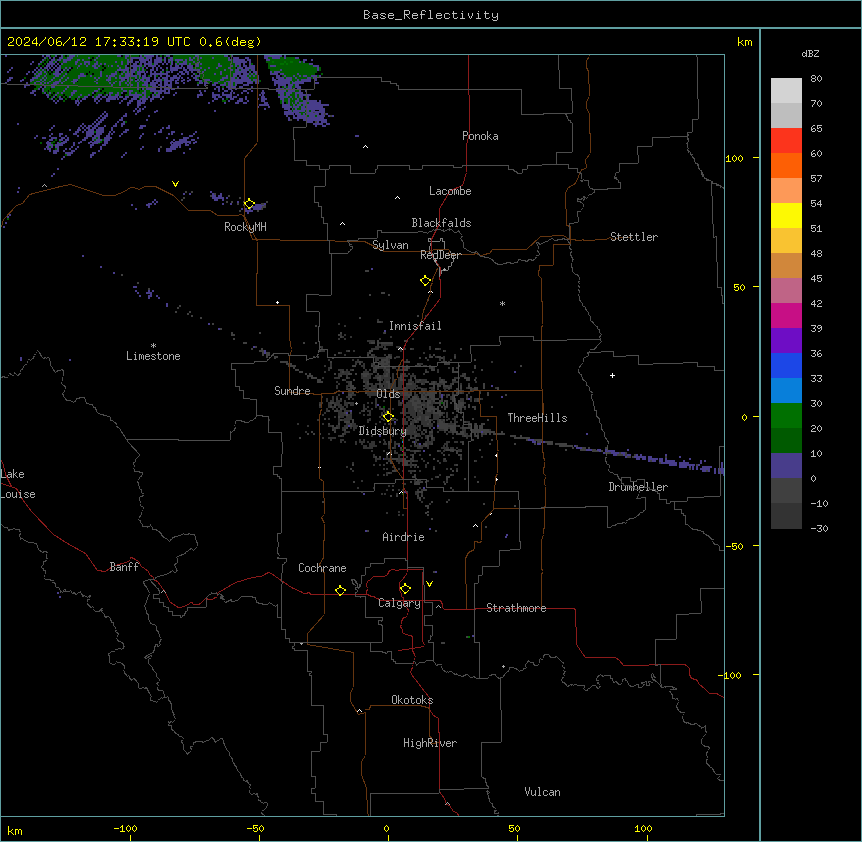This screenshot has width=862, height=842.
Task: Select the yellow diamond marker below Cochrane
Action: click(340, 590)
